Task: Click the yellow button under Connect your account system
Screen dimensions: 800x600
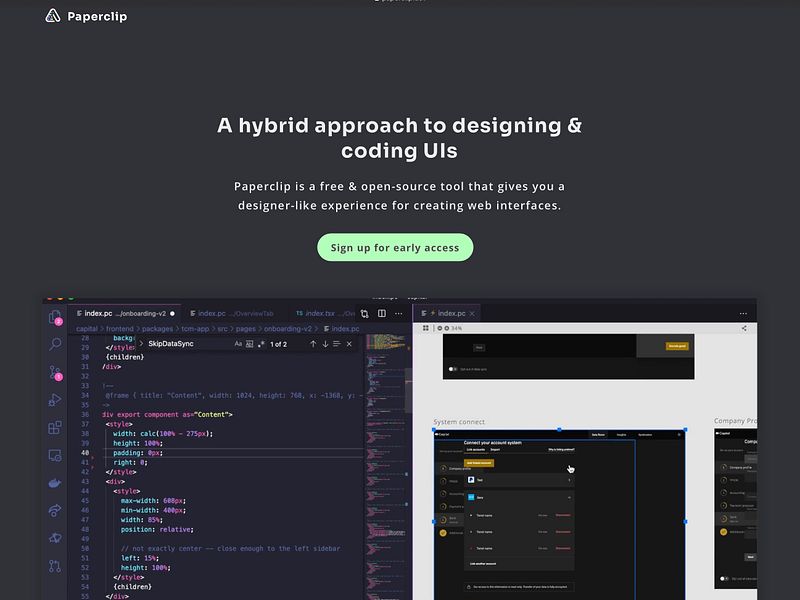Action: tap(479, 463)
